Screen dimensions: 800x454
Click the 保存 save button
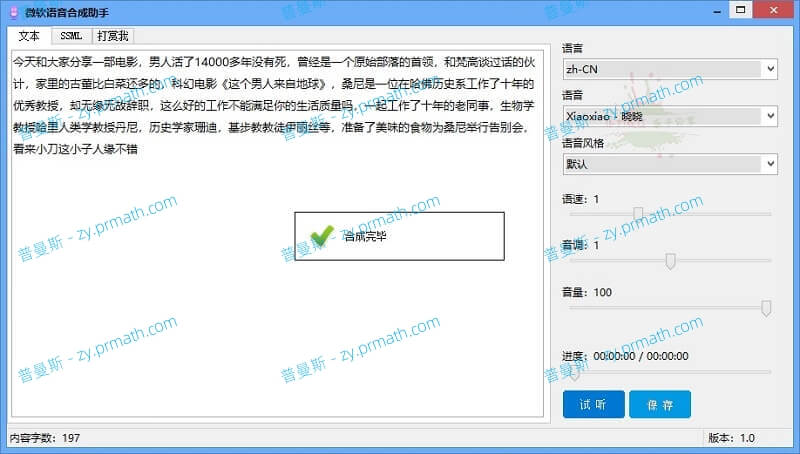pos(660,405)
